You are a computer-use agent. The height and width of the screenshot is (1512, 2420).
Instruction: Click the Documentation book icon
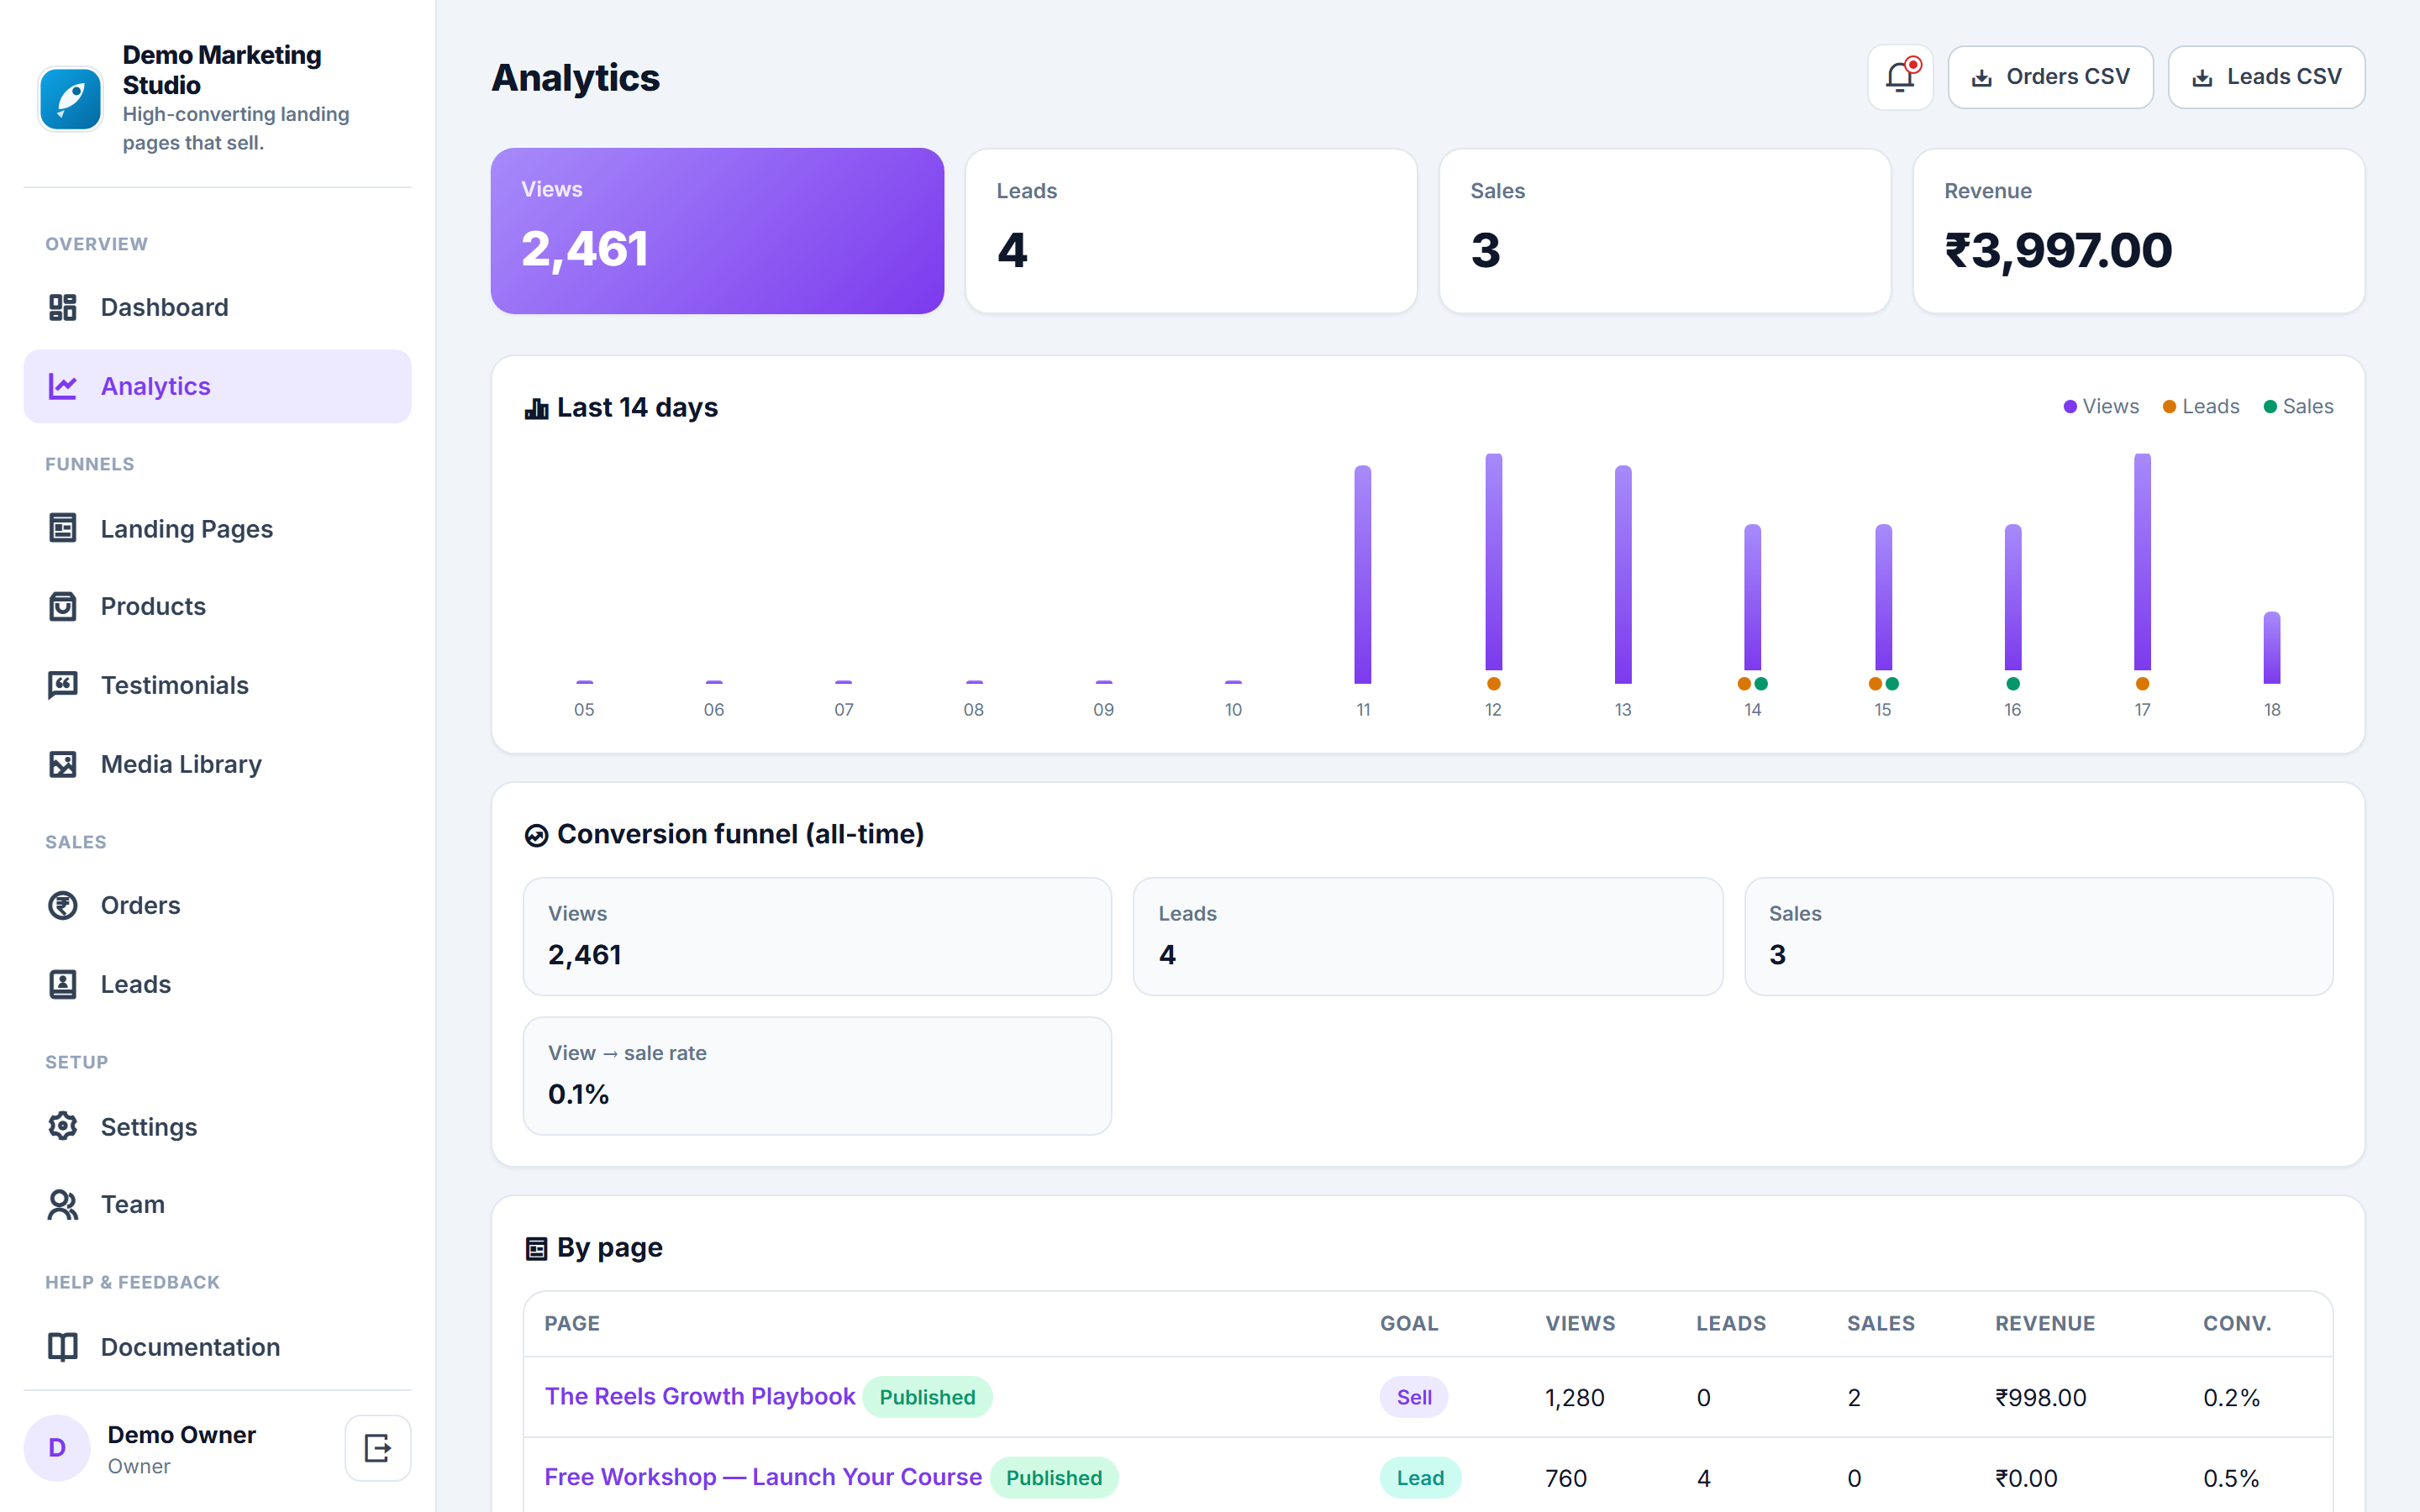(x=63, y=1347)
